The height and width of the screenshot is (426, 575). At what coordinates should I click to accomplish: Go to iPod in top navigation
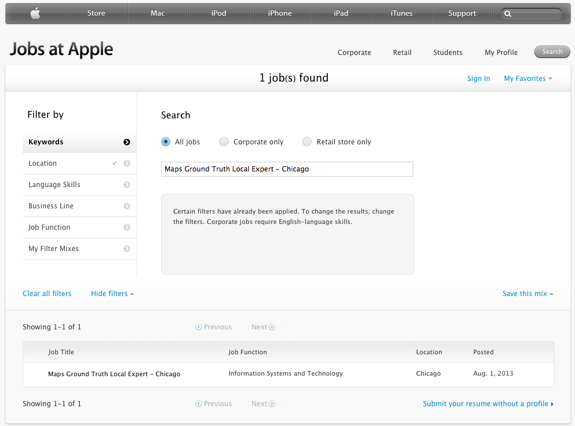pyautogui.click(x=219, y=14)
